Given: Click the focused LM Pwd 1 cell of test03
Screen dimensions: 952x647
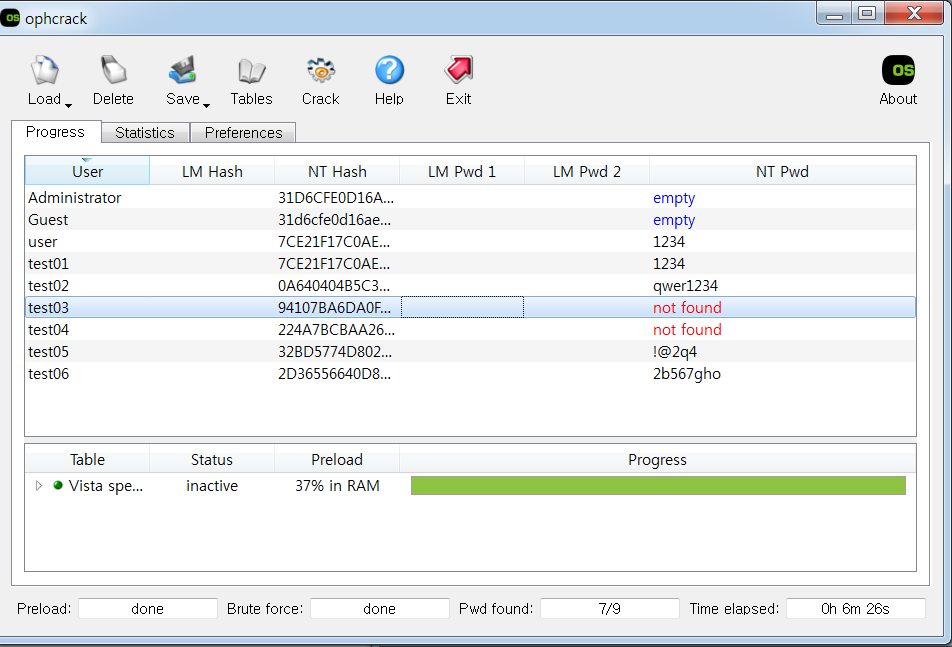Looking at the screenshot, I should 462,307.
